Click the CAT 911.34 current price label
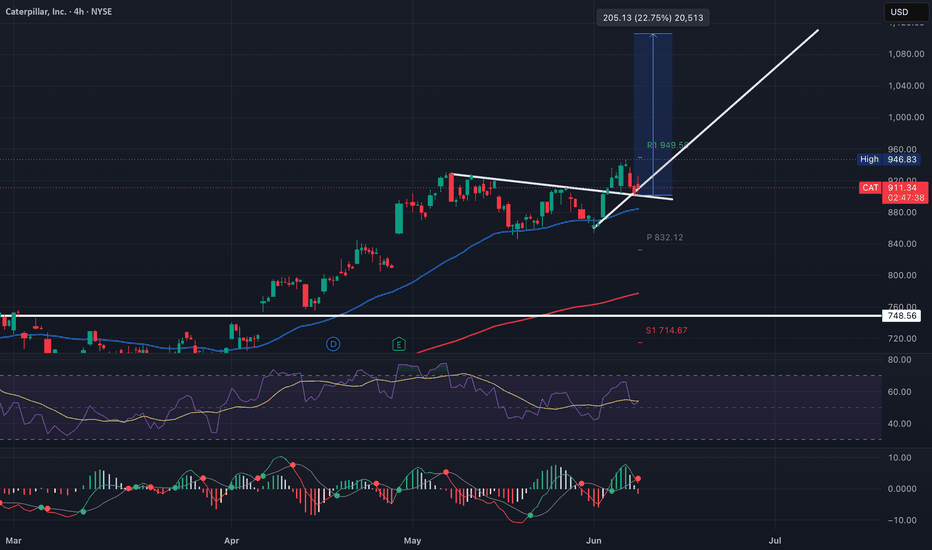 pyautogui.click(x=894, y=187)
